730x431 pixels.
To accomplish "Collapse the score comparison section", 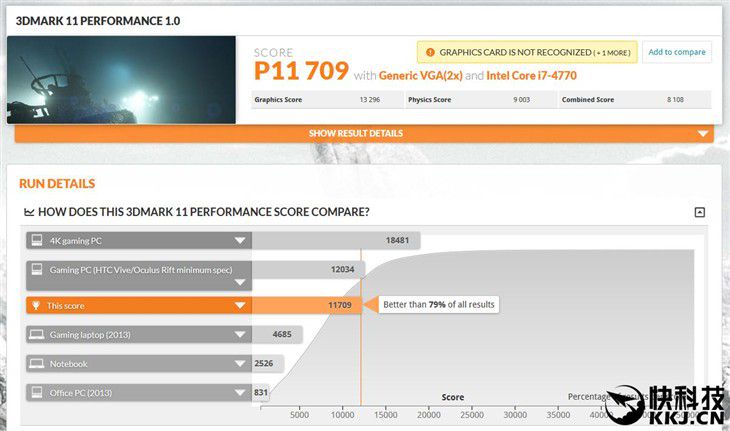I will click(x=699, y=212).
